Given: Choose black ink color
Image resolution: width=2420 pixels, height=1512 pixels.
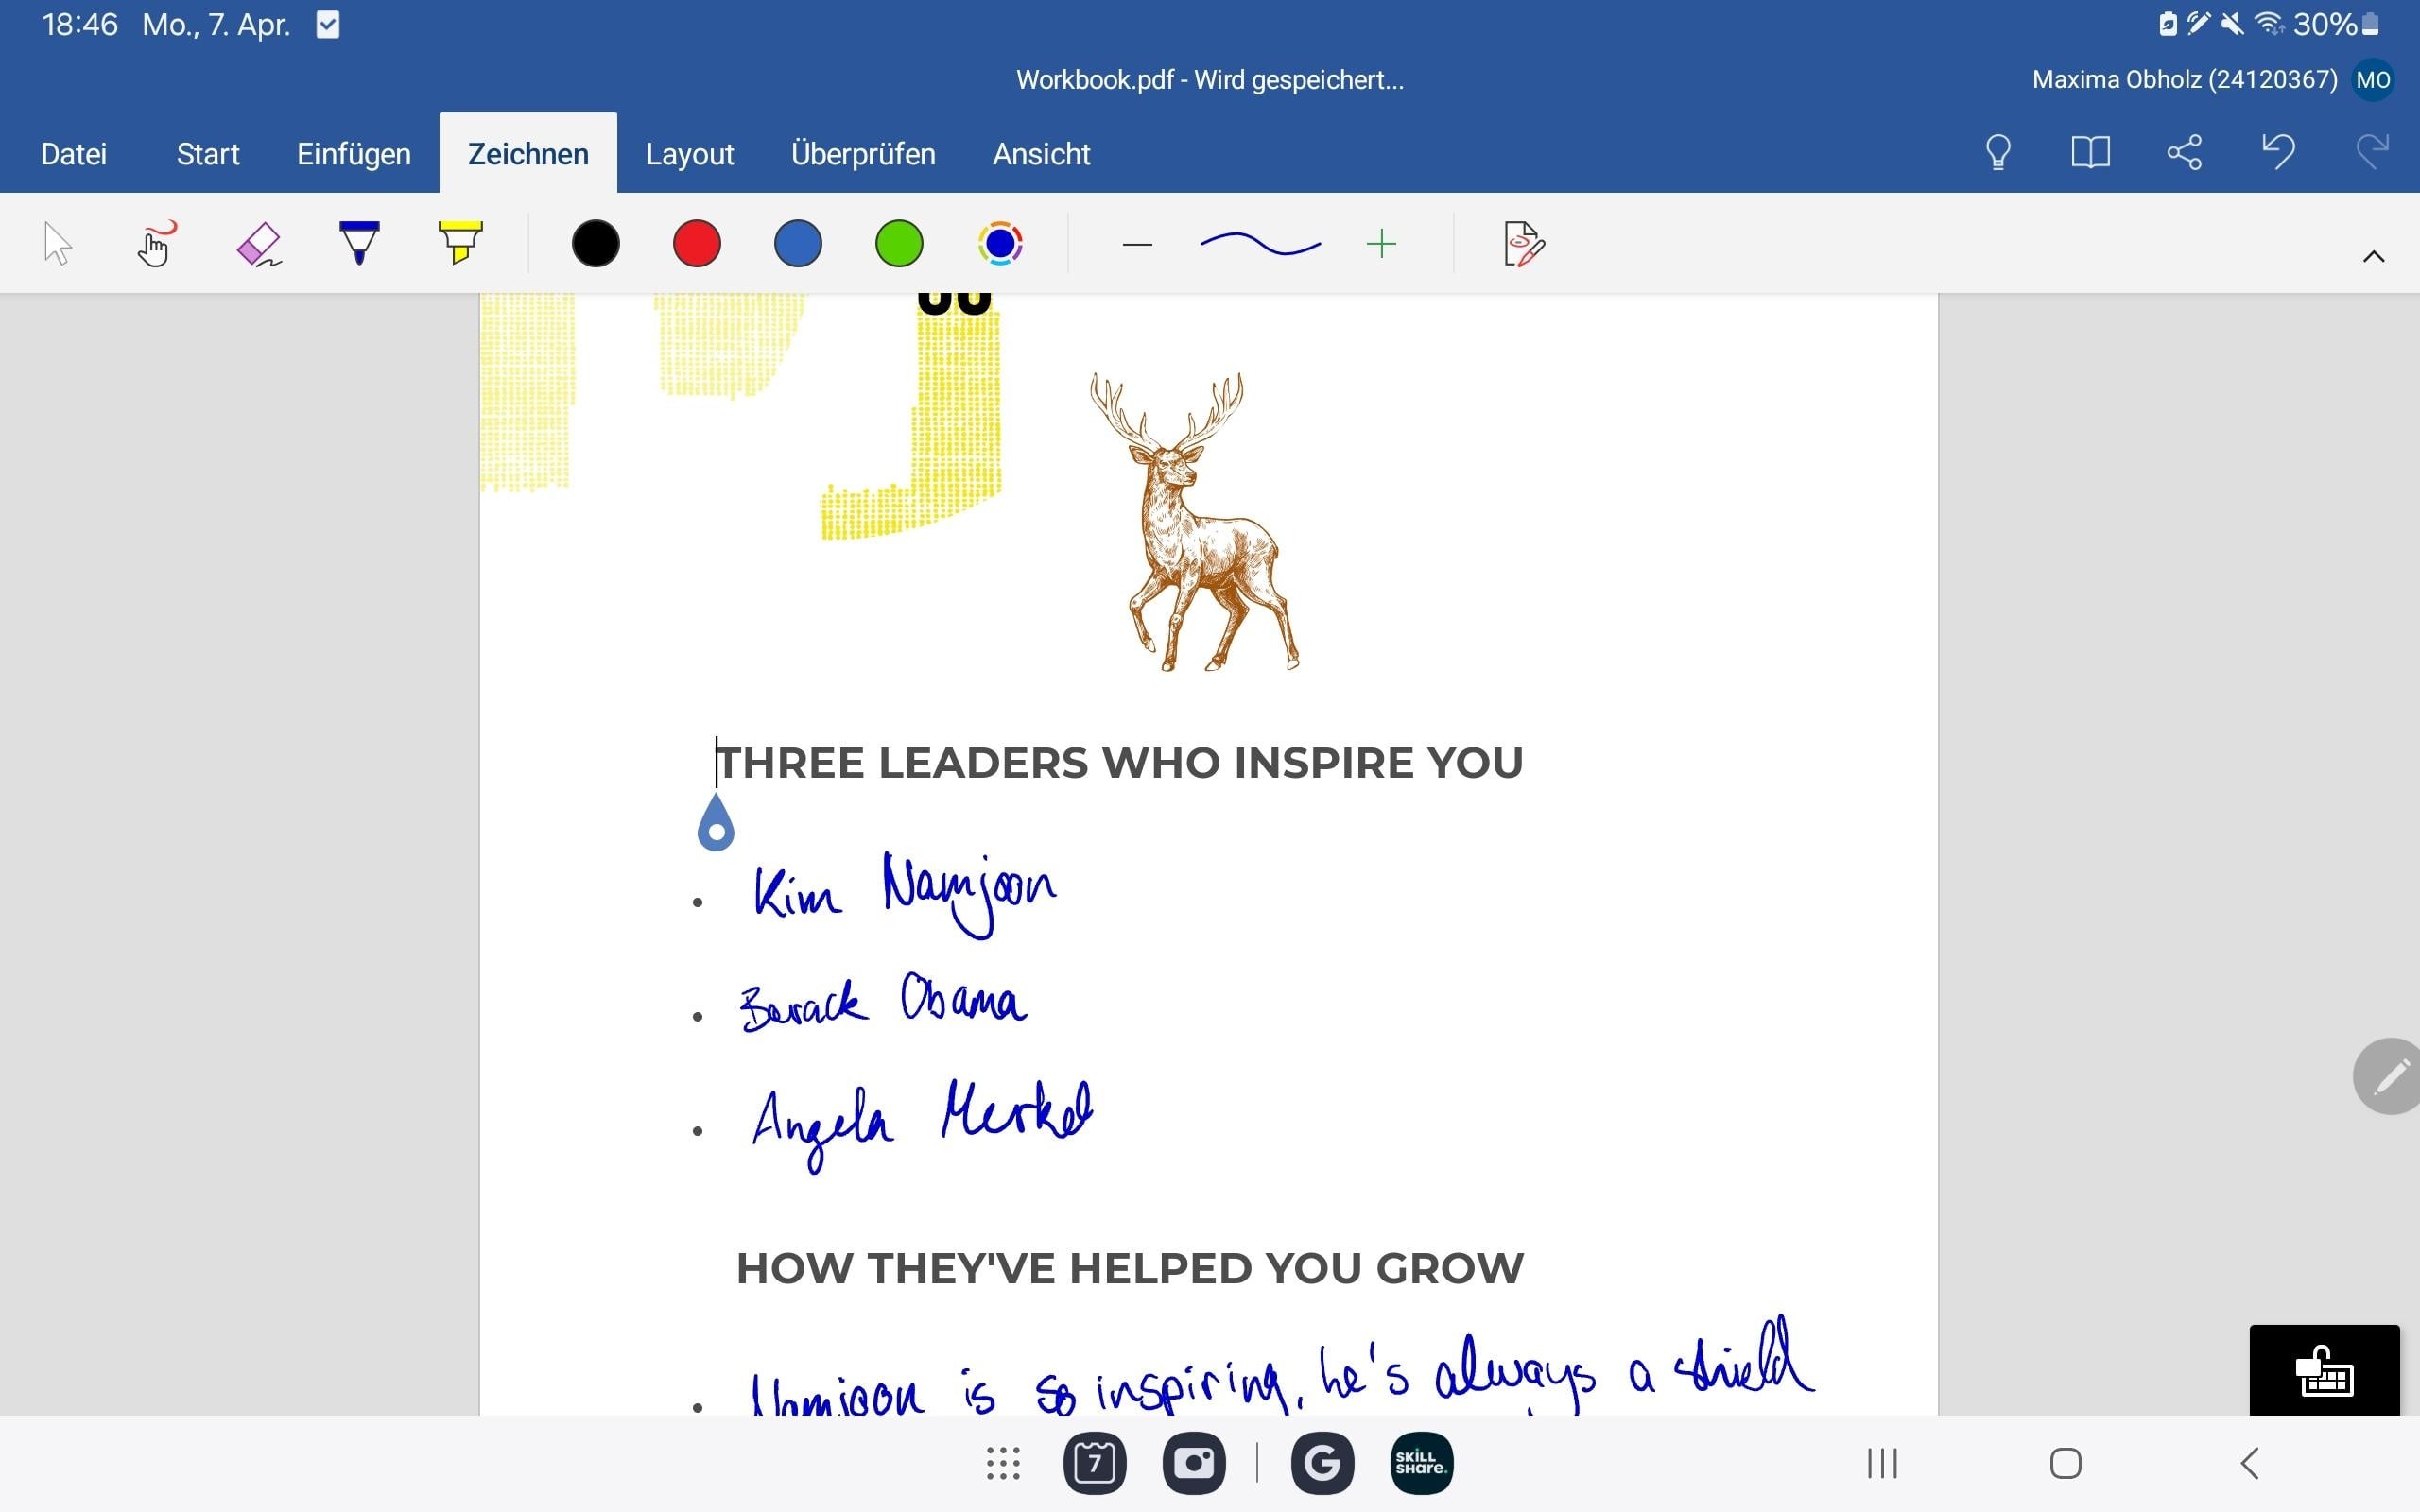Looking at the screenshot, I should 596,244.
